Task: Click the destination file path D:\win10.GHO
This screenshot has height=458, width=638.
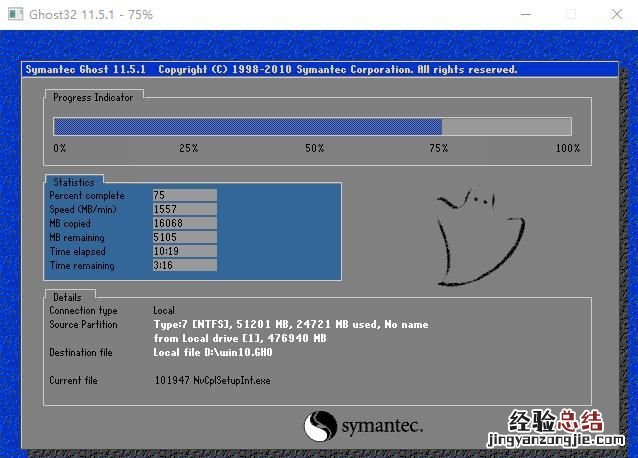Action: (x=212, y=353)
